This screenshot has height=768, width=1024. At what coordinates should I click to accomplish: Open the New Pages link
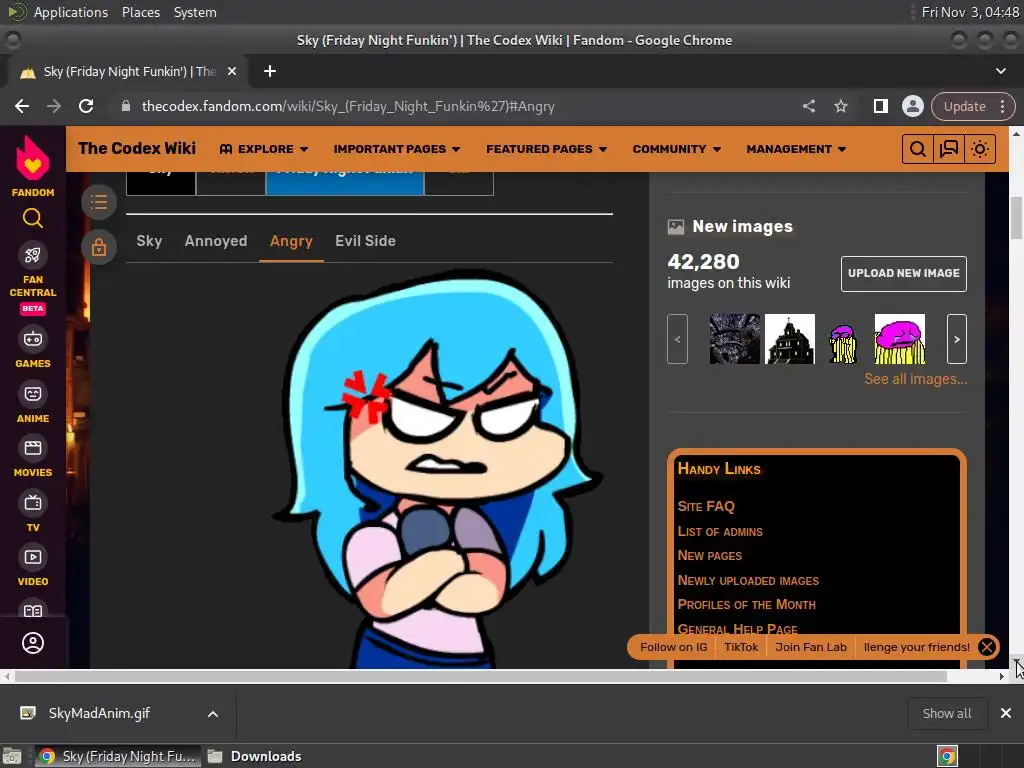(709, 556)
